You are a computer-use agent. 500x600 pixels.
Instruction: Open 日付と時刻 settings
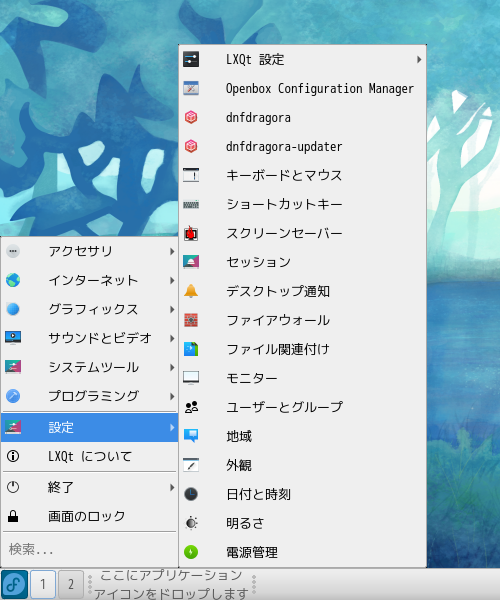[302, 494]
